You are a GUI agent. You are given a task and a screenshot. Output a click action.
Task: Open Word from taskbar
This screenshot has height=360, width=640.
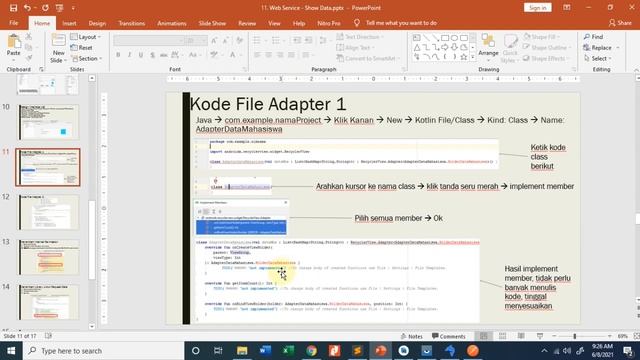pos(265,351)
